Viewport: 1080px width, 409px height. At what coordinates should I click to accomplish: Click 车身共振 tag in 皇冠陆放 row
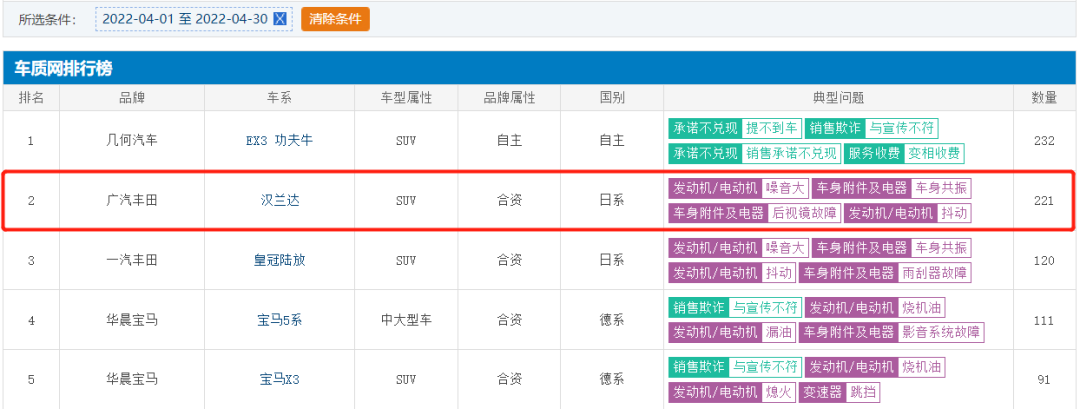point(941,247)
